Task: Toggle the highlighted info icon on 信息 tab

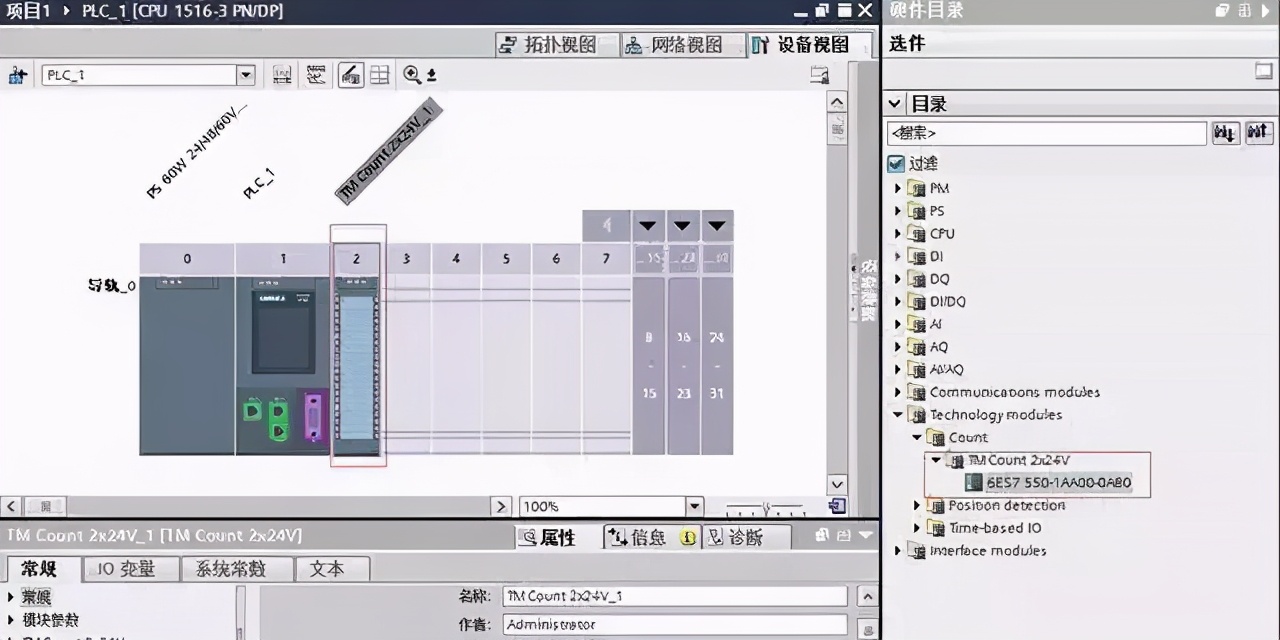Action: 688,537
